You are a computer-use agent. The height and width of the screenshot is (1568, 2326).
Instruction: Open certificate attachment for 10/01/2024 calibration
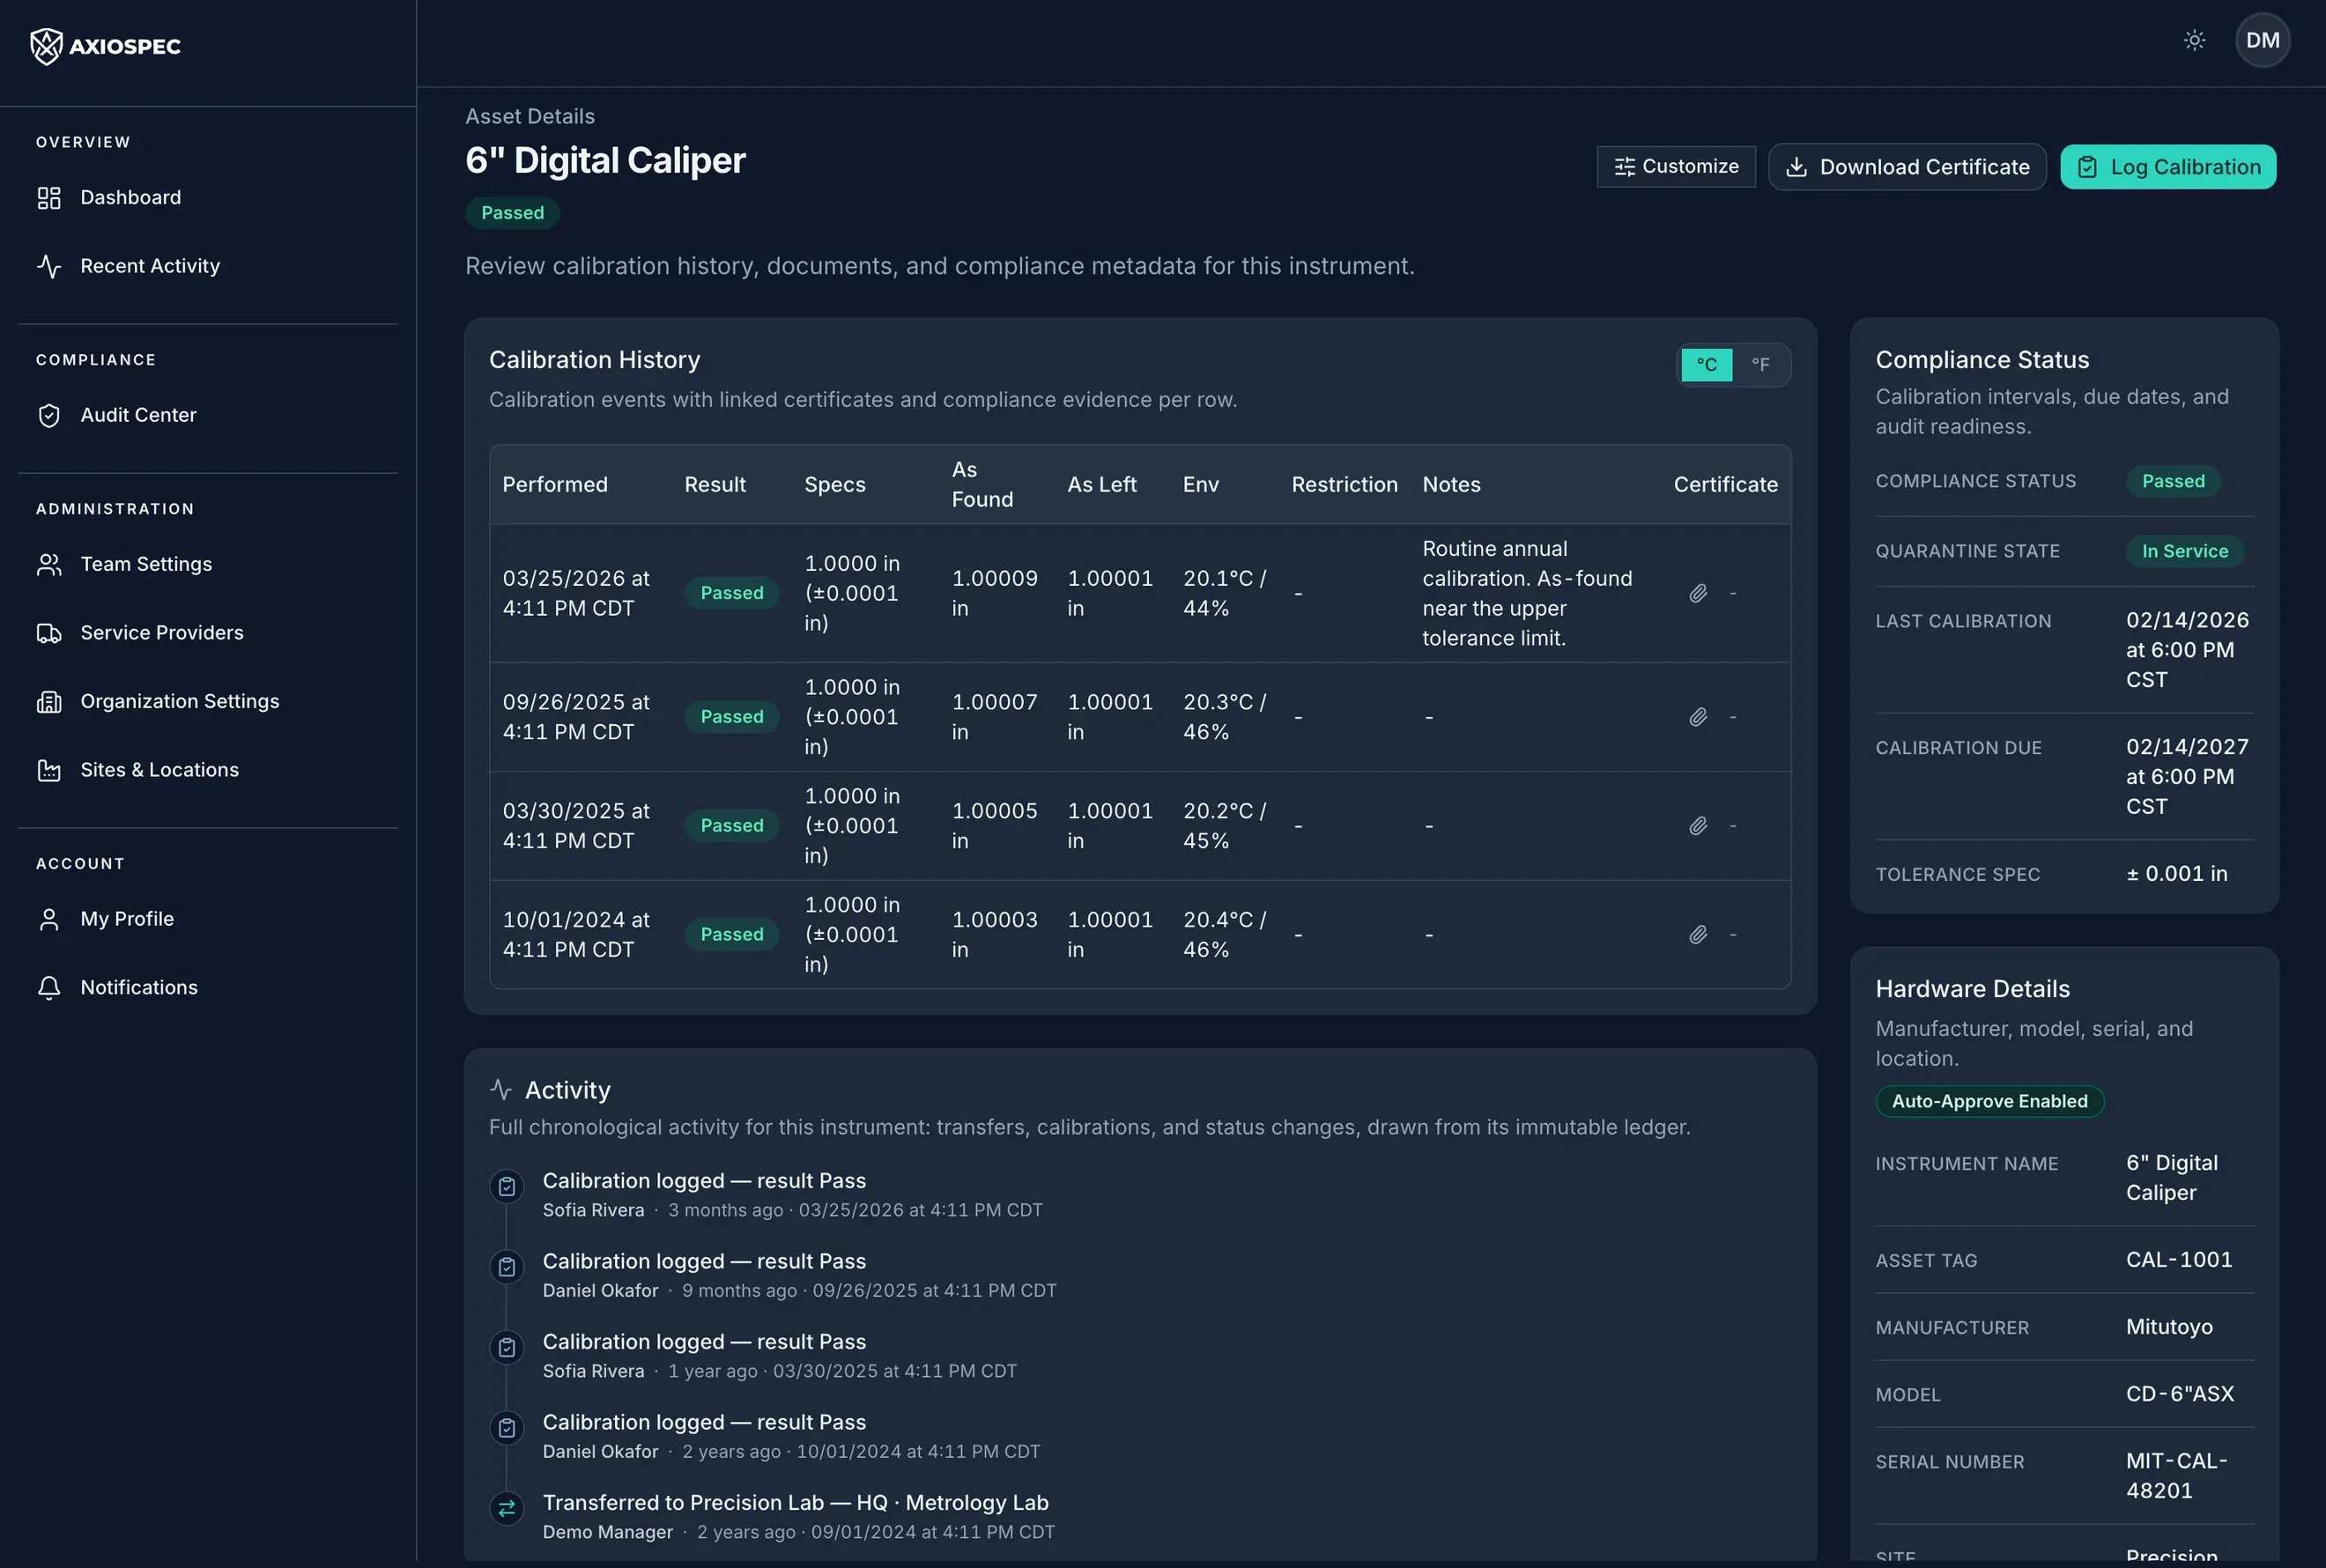pyautogui.click(x=1698, y=935)
